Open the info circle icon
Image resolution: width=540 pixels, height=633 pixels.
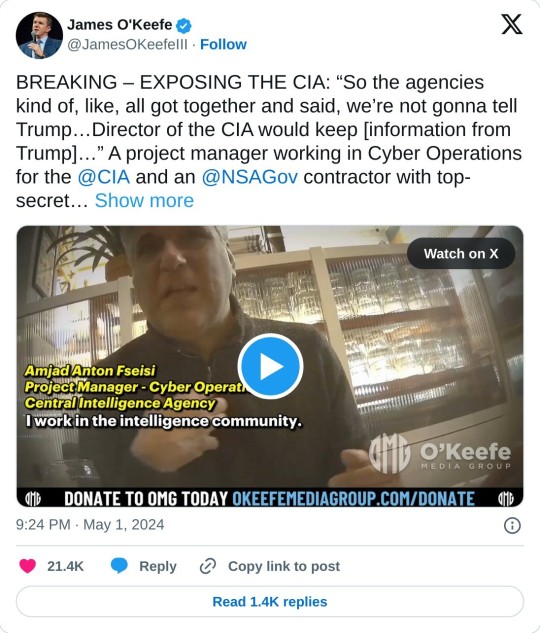coord(512,526)
